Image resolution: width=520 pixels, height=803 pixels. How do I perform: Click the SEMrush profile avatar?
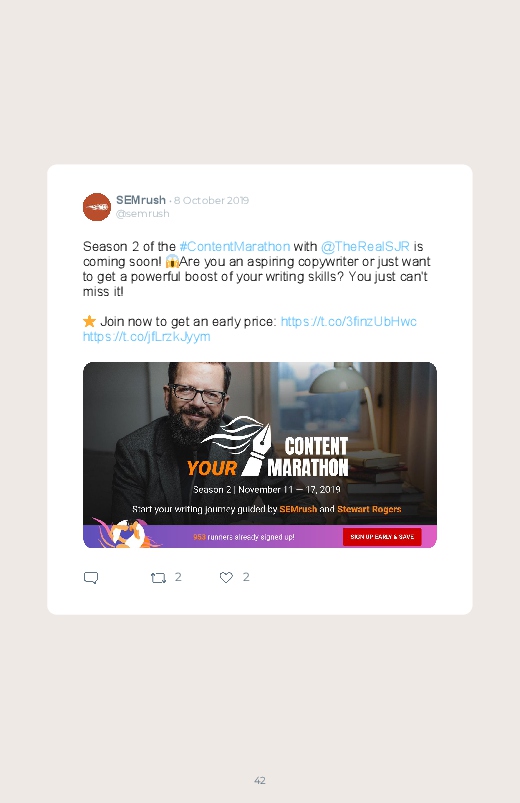pyautogui.click(x=97, y=207)
